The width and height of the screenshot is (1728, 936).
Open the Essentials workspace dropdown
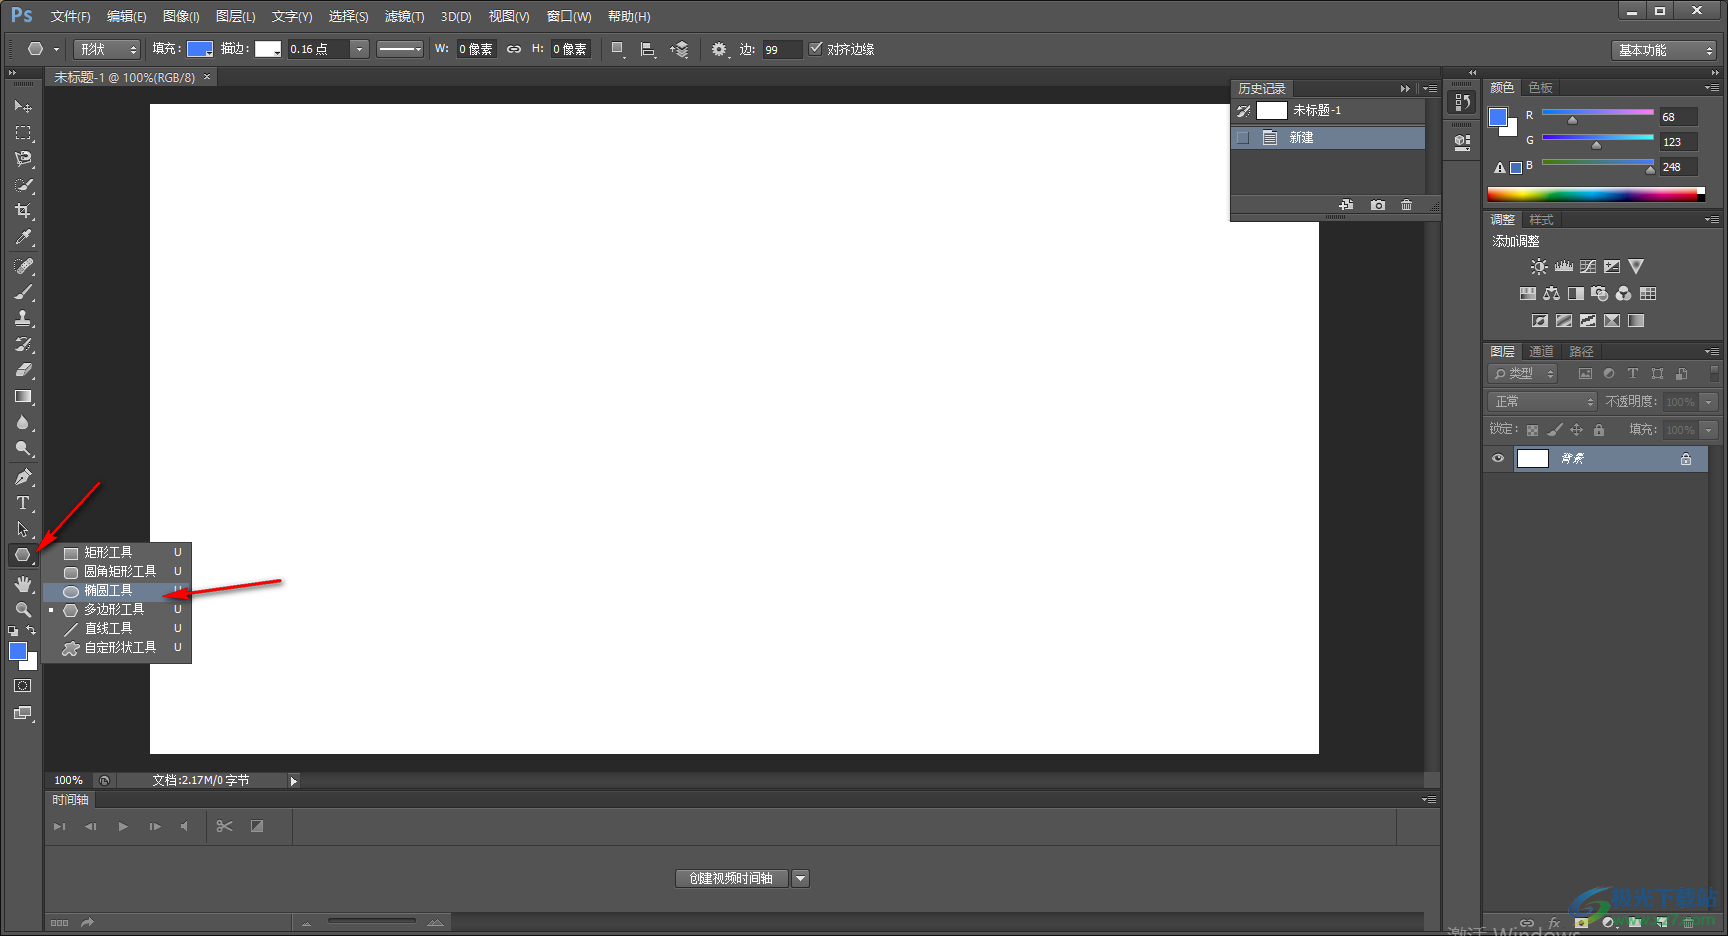click(x=1663, y=50)
